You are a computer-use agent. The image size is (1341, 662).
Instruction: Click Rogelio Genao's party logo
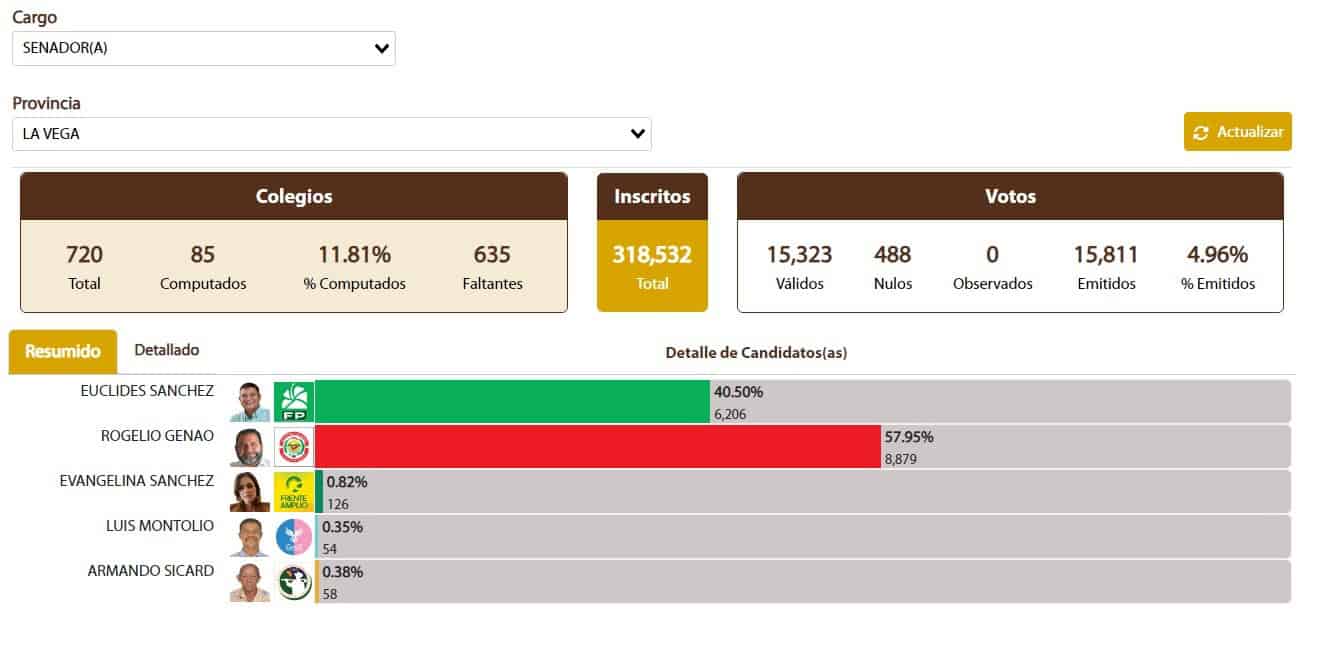point(294,446)
